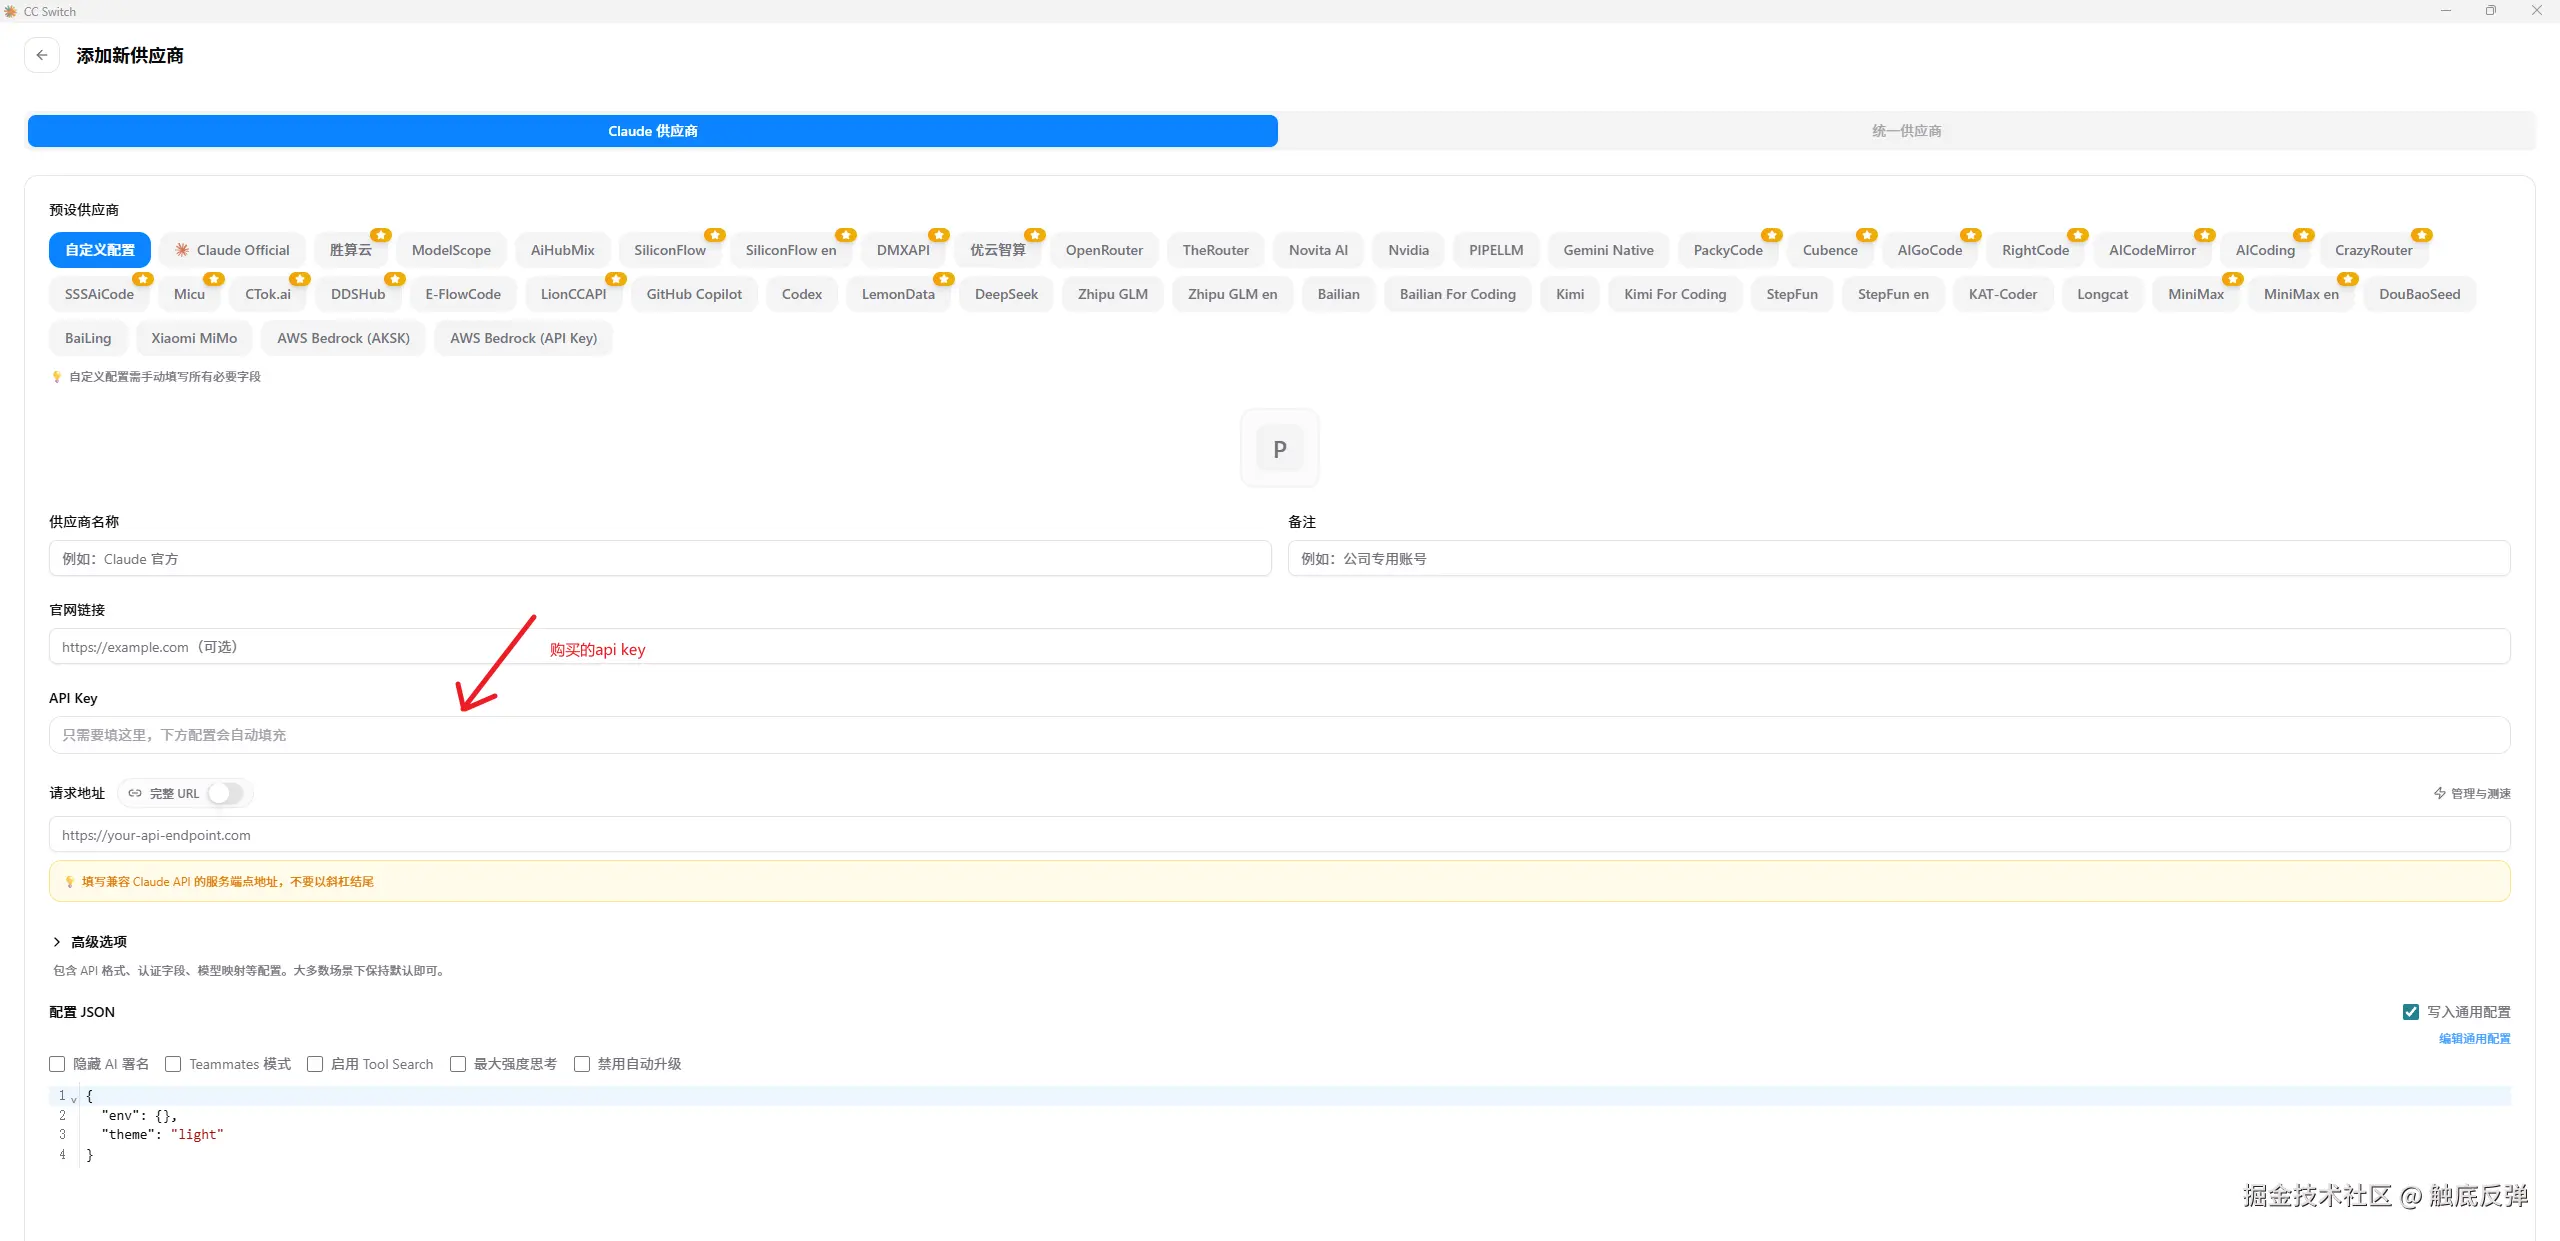Choose Xiaomi MiMo preset
This screenshot has height=1241, width=2560.
click(x=194, y=338)
